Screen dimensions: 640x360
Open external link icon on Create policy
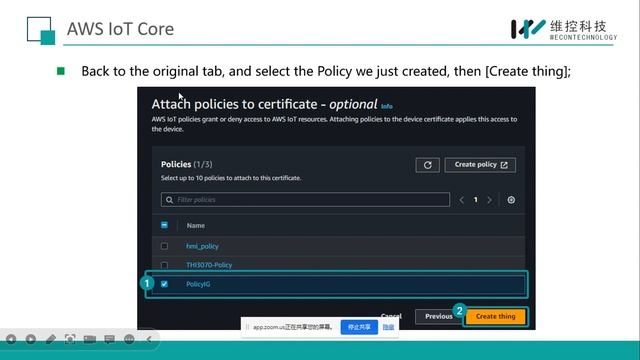coord(504,165)
